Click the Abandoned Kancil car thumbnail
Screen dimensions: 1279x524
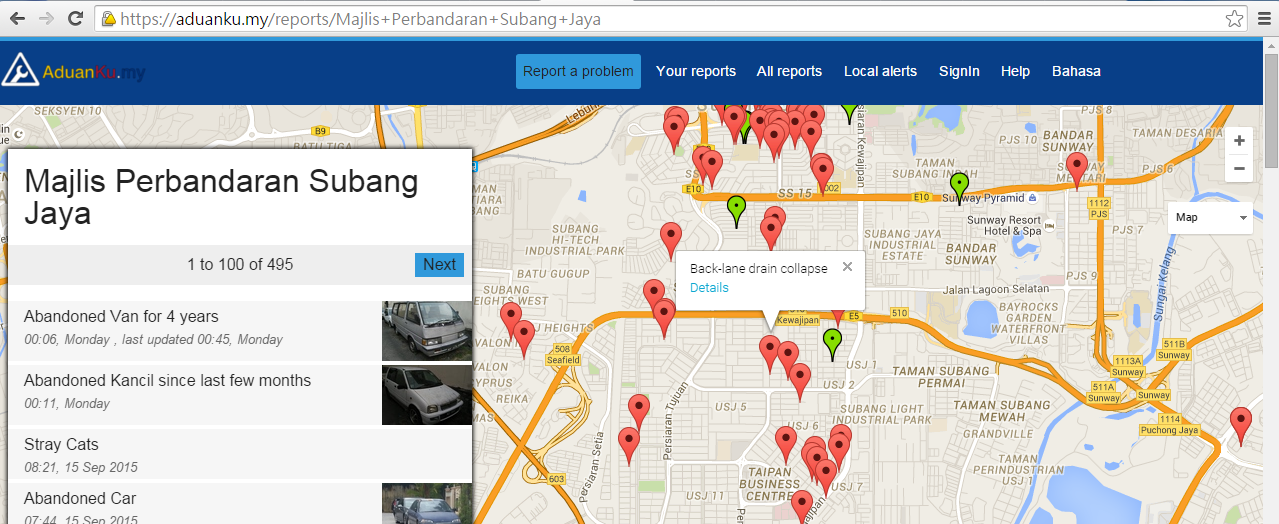coord(426,394)
